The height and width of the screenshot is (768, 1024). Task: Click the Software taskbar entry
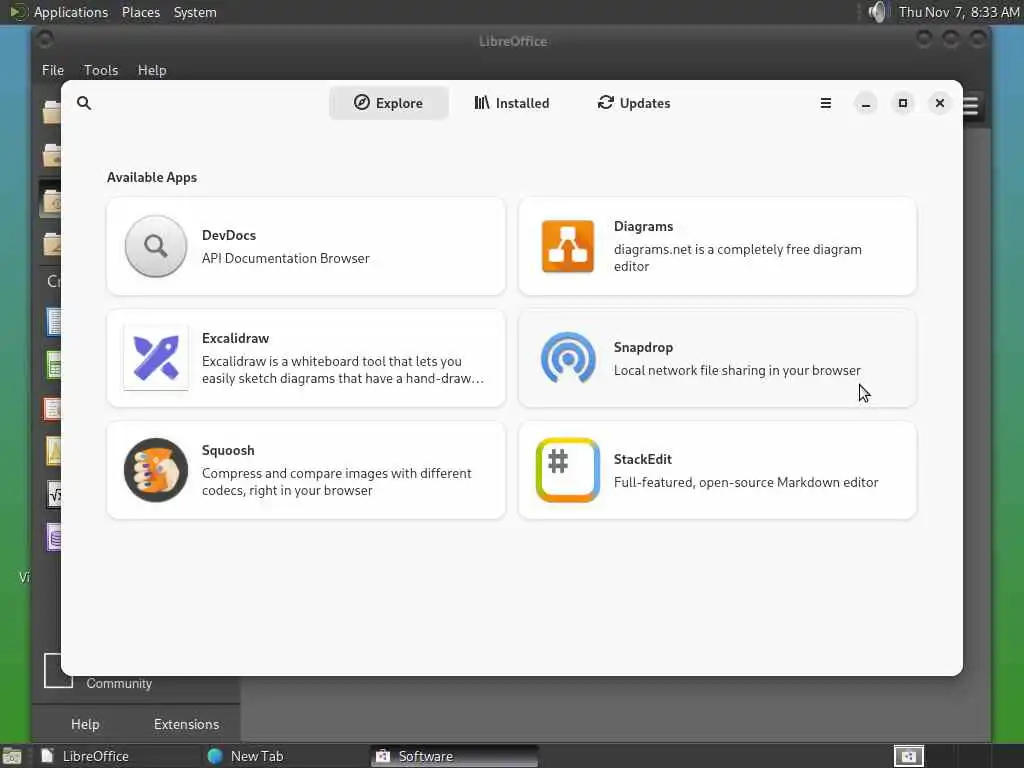[455, 756]
